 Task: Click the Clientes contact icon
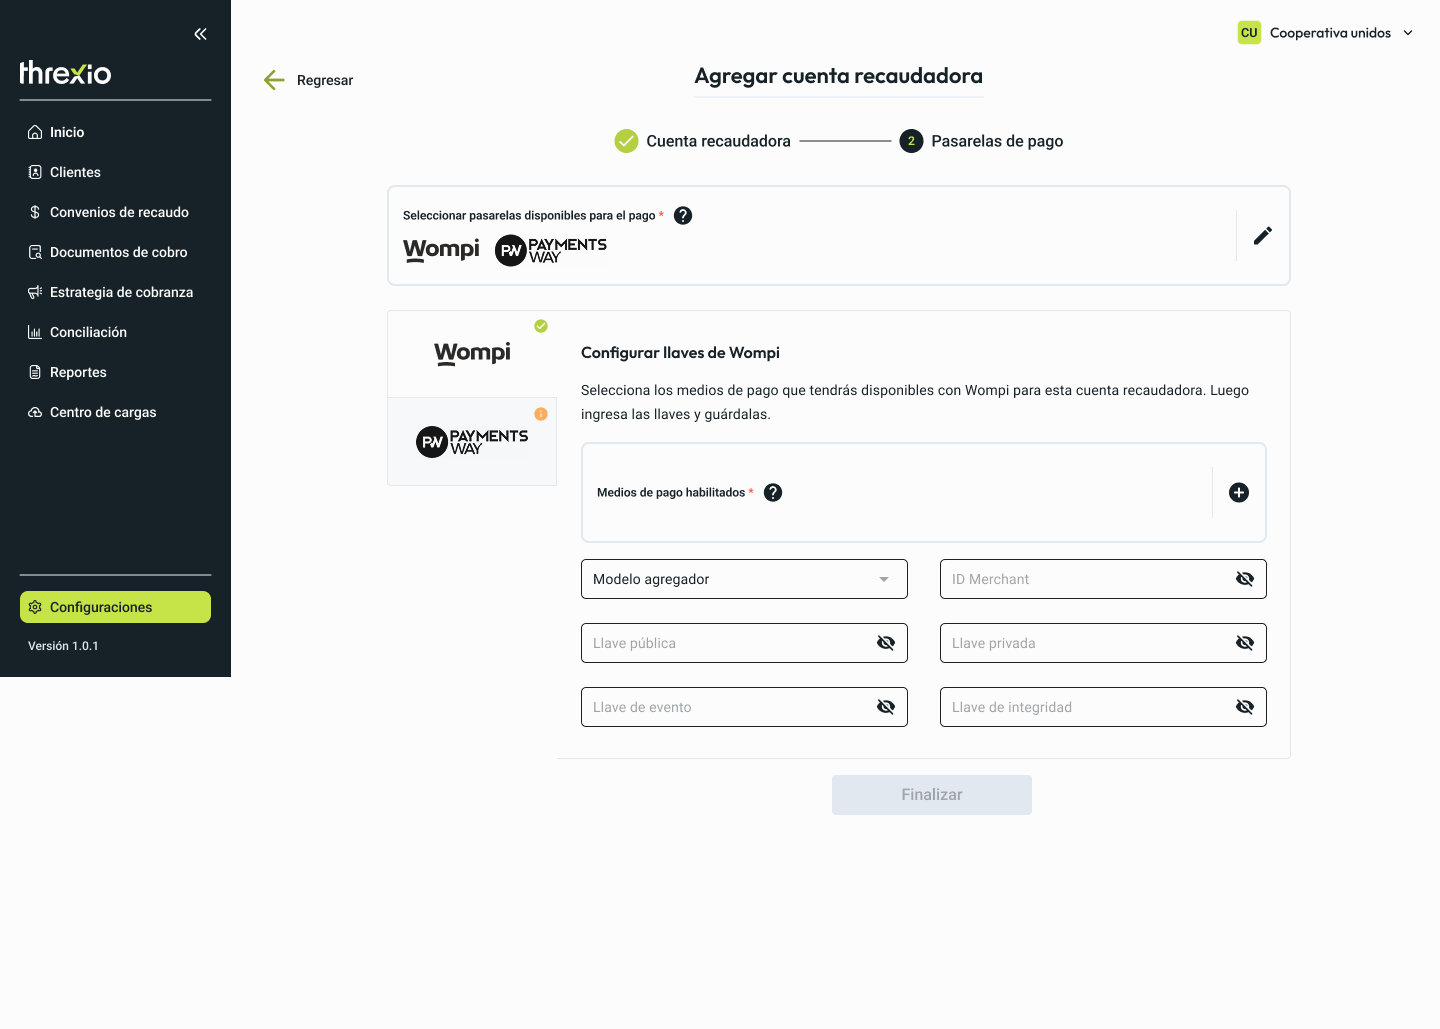pyautogui.click(x=35, y=172)
